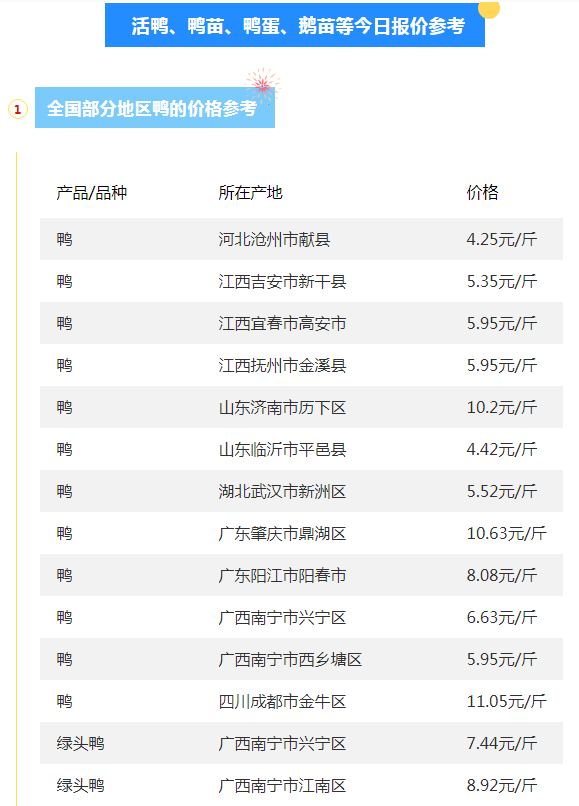Click the 10.63元/斤 price cell
The image size is (579, 806).
click(x=506, y=534)
